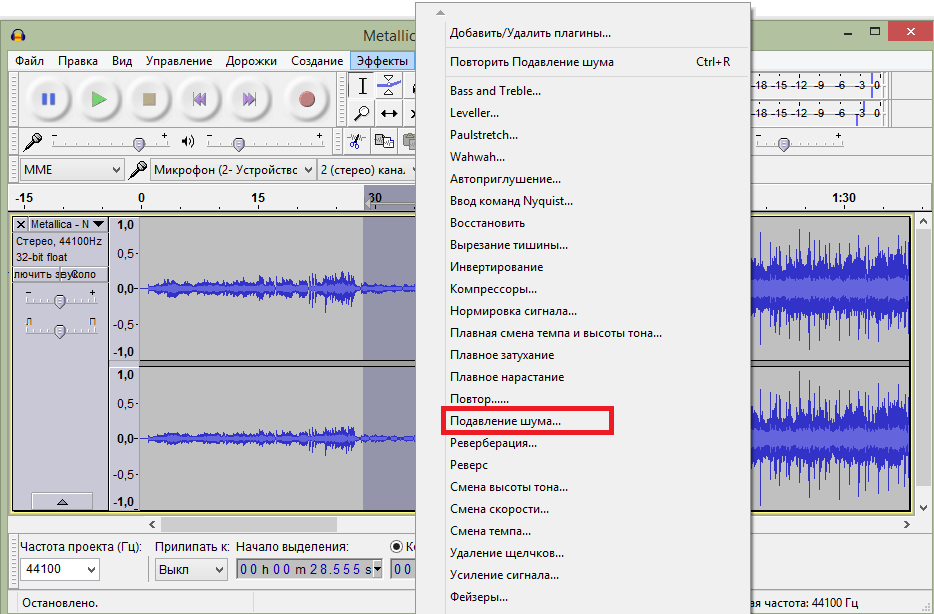This screenshot has height=614, width=934.
Task: Select the Time Shift arrows tool
Action: click(389, 113)
